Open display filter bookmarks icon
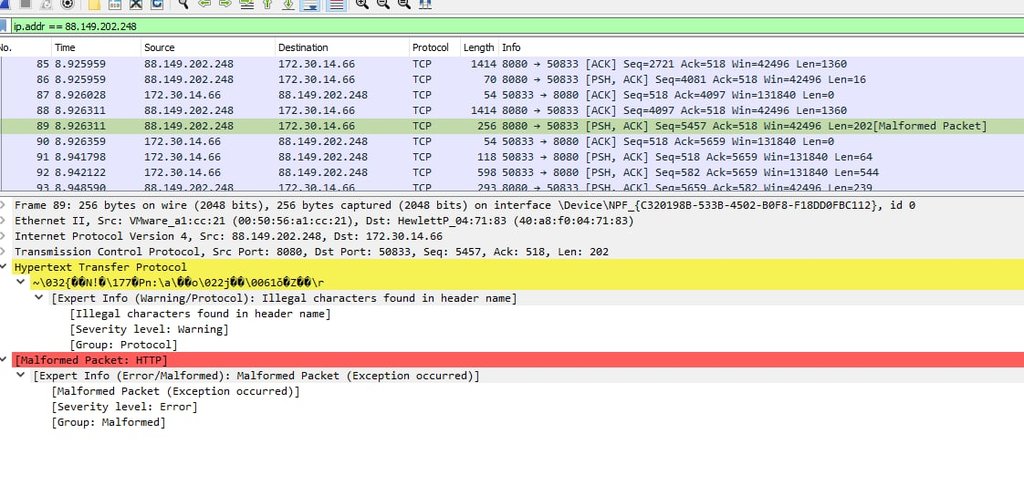The image size is (1024, 496). pyautogui.click(x=3, y=26)
